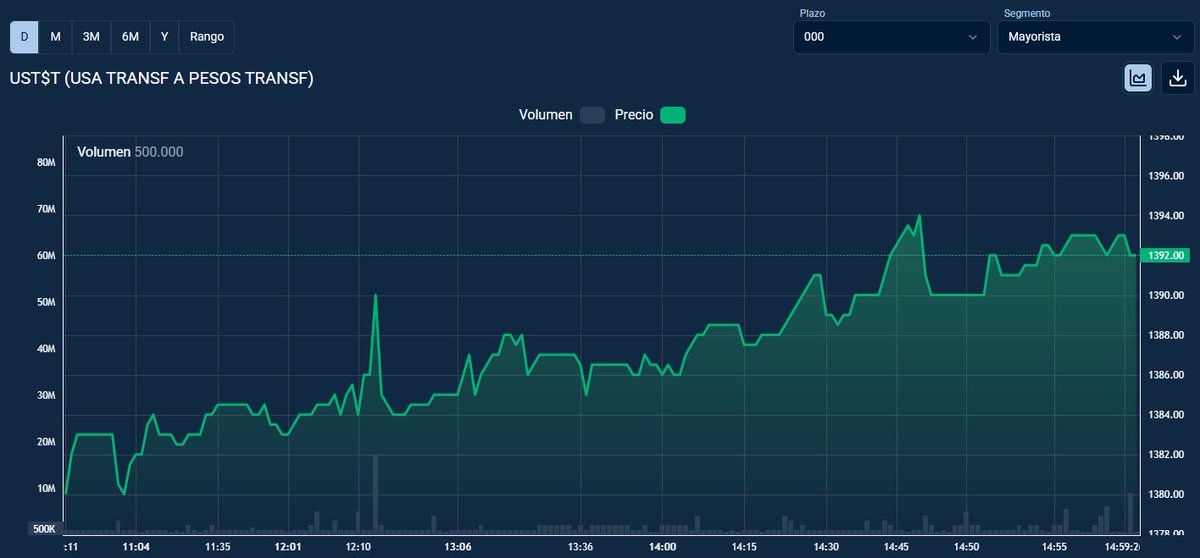Expand the Segmento dropdown showing Mayorista
This screenshot has height=558, width=1200.
(x=1095, y=37)
